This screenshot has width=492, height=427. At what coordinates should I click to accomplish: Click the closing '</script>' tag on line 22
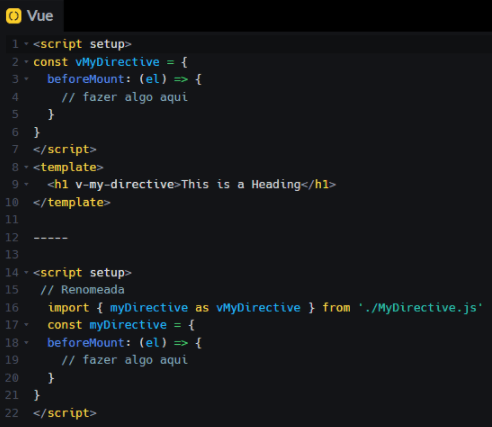pyautogui.click(x=65, y=413)
